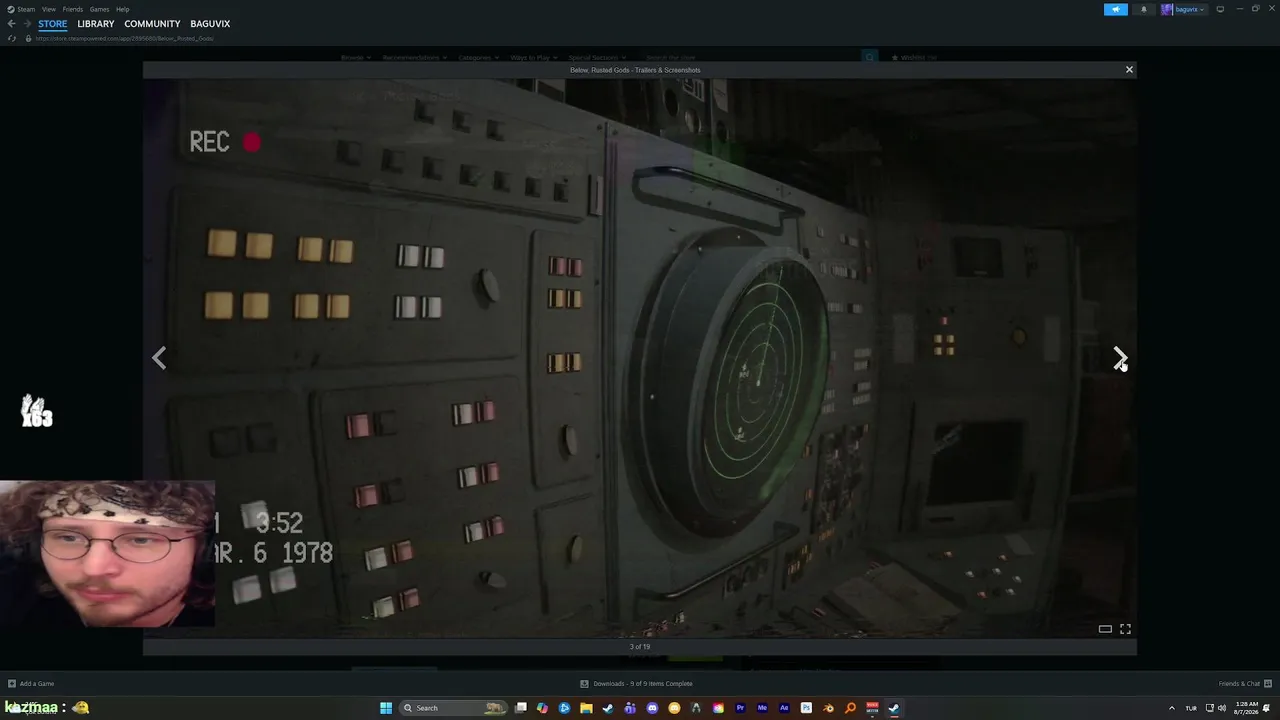Click the store page URL address
This screenshot has height=720, width=1280.
(x=125, y=38)
